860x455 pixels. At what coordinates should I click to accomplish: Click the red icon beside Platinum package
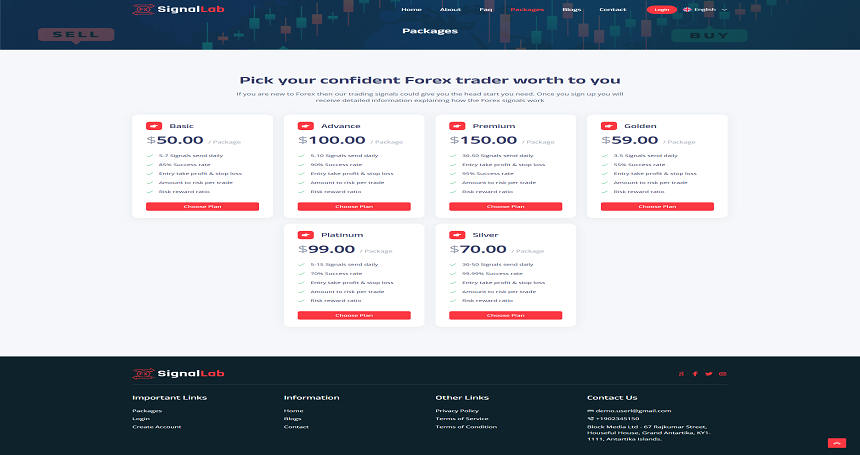pos(305,235)
